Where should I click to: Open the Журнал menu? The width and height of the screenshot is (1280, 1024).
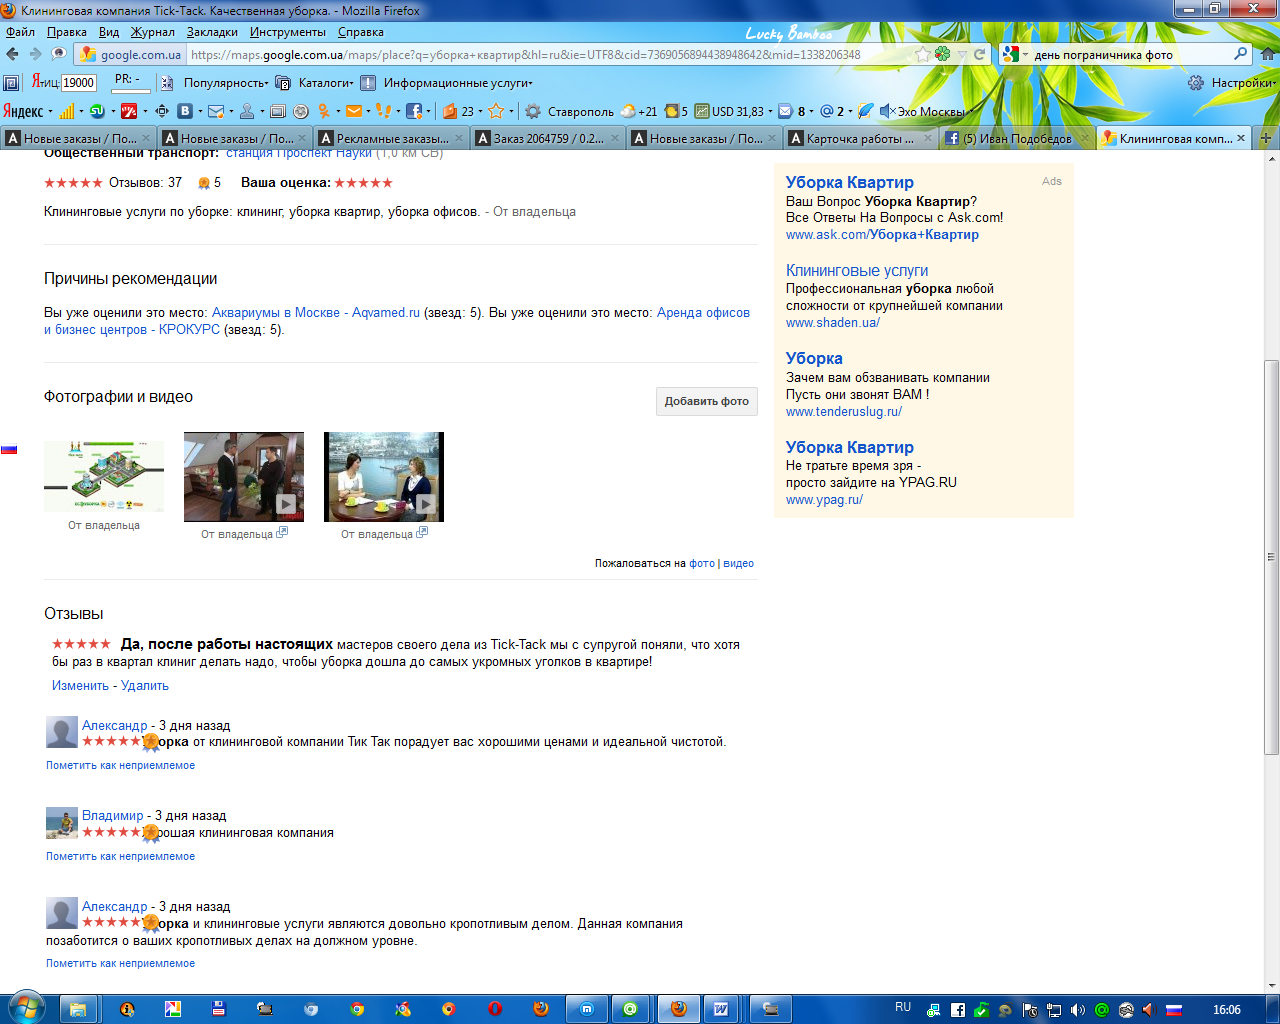[153, 32]
